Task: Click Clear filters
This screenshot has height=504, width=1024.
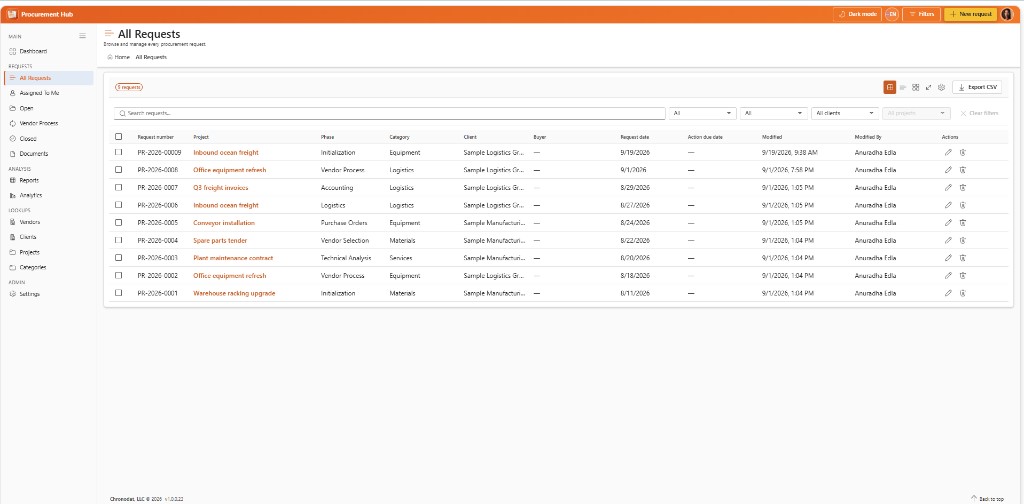Action: [x=979, y=113]
